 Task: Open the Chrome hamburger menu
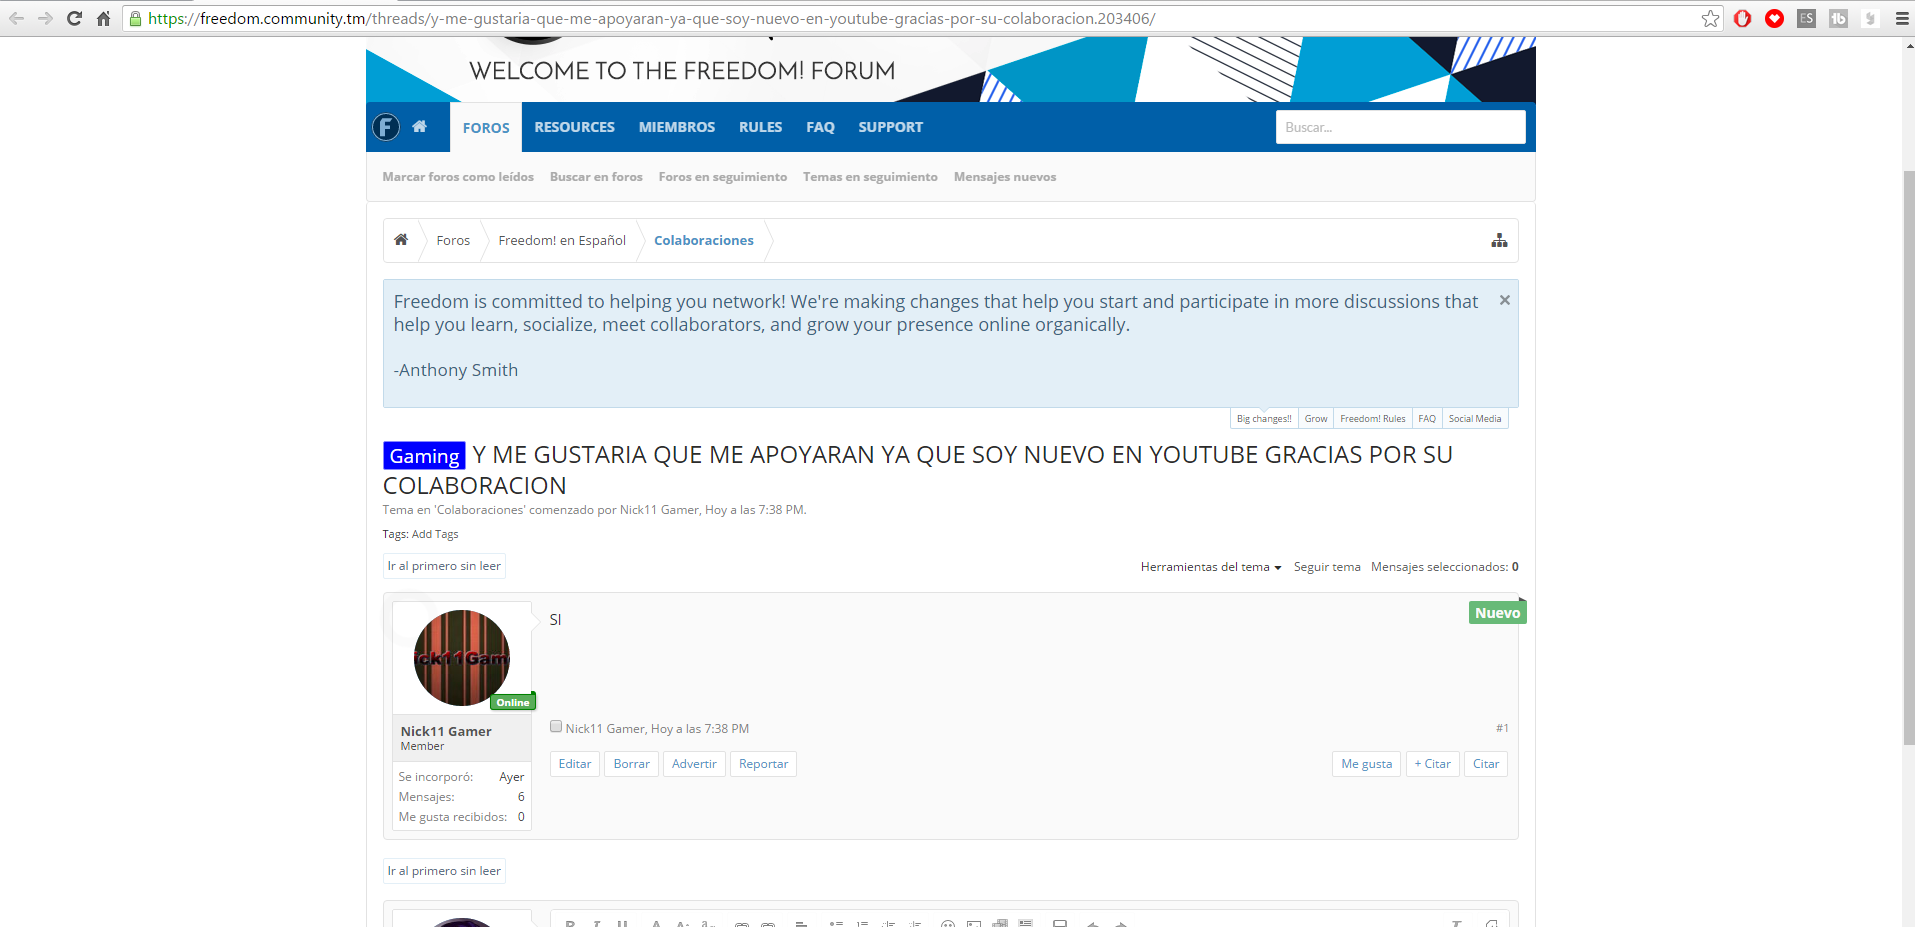pos(1901,18)
